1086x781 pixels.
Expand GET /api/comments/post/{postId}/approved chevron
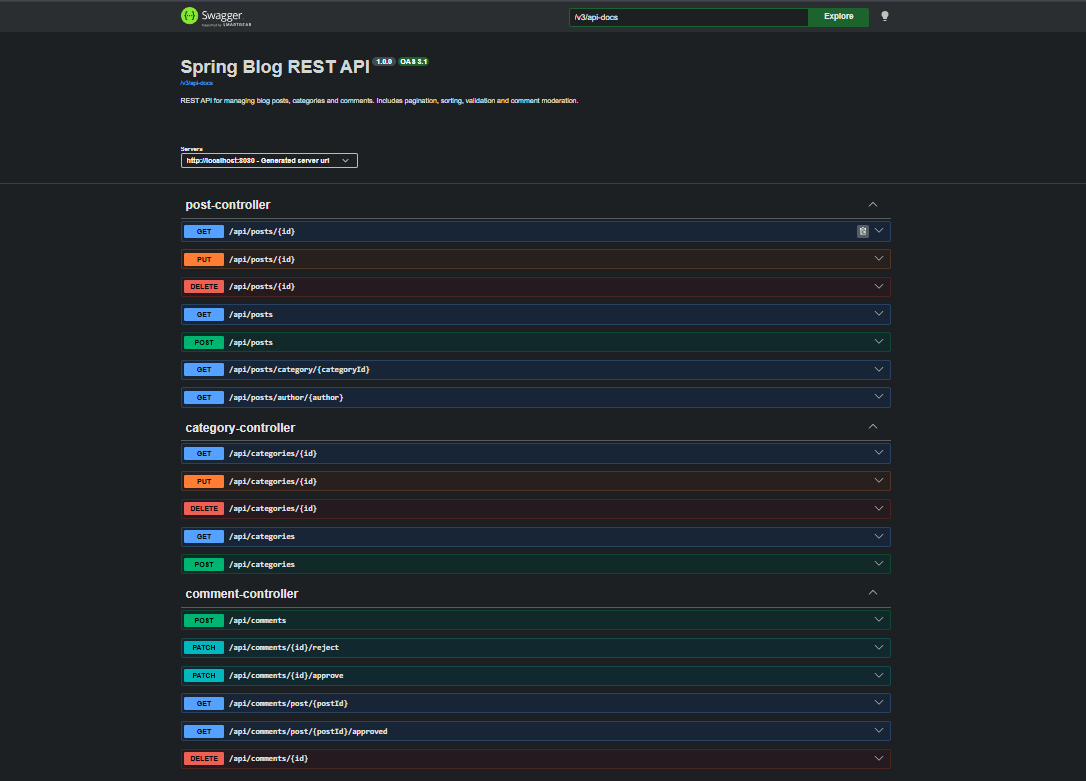(x=879, y=730)
